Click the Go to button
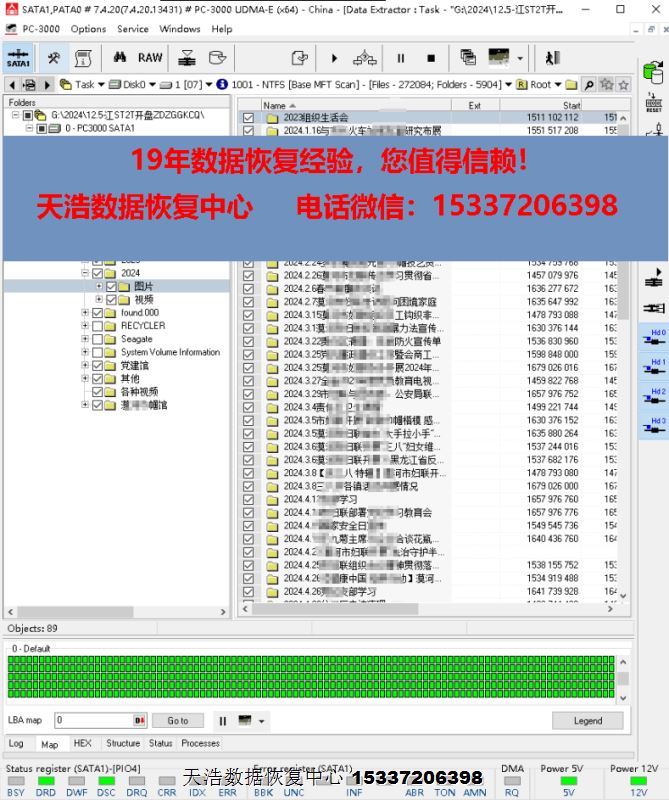 (x=178, y=720)
